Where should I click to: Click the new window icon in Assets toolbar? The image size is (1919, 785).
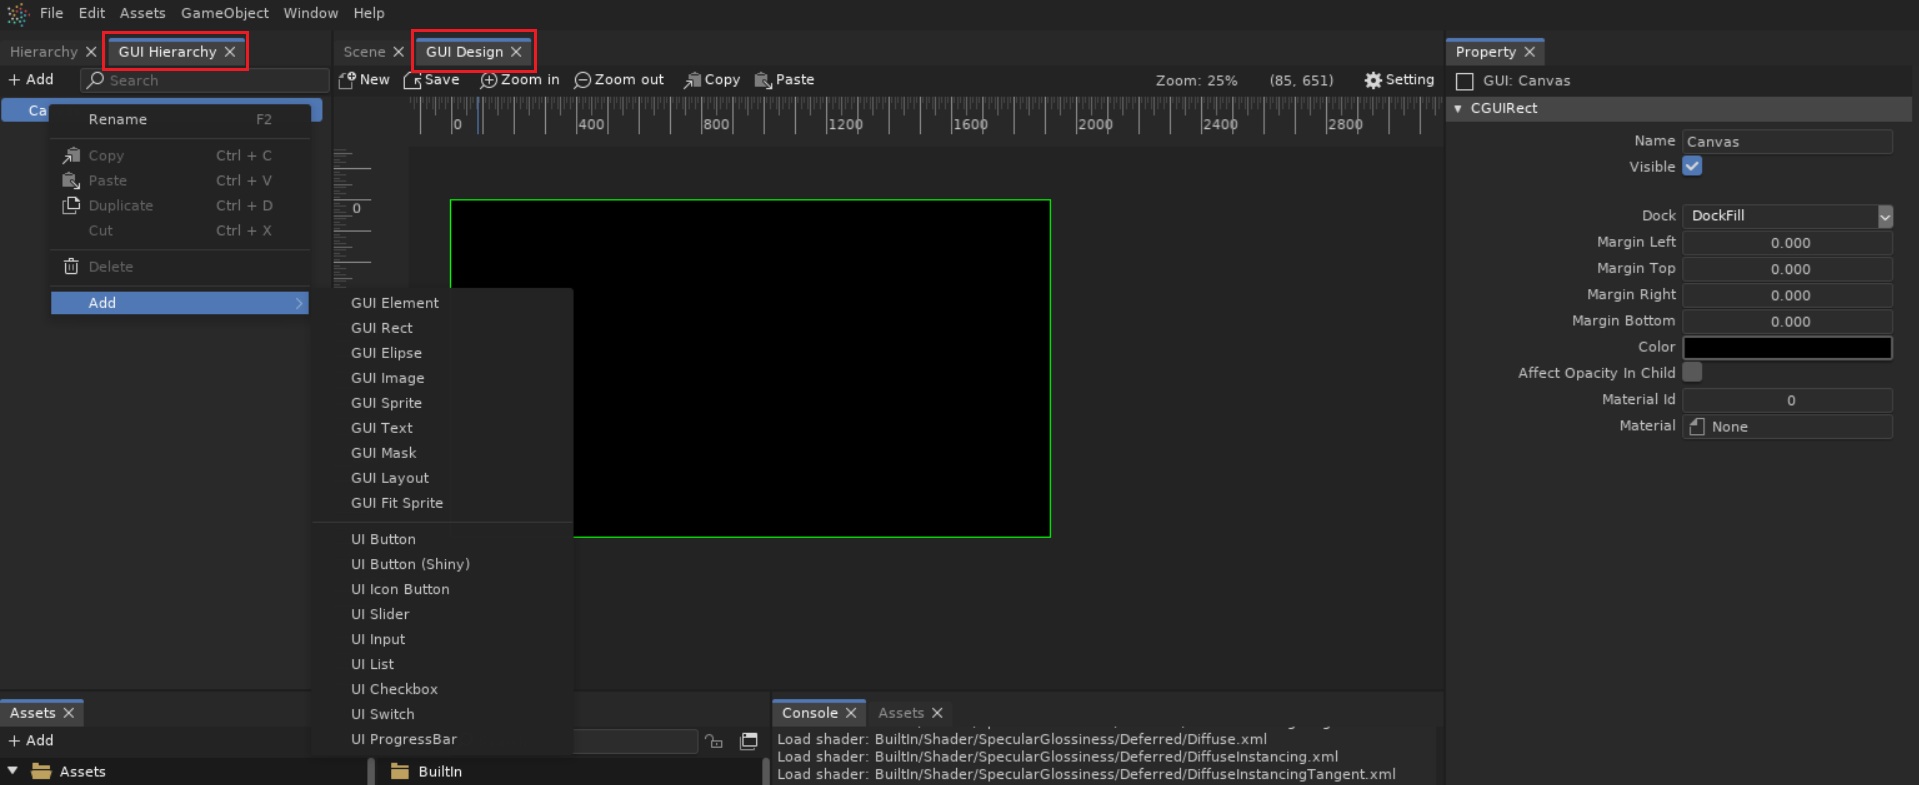tap(748, 741)
